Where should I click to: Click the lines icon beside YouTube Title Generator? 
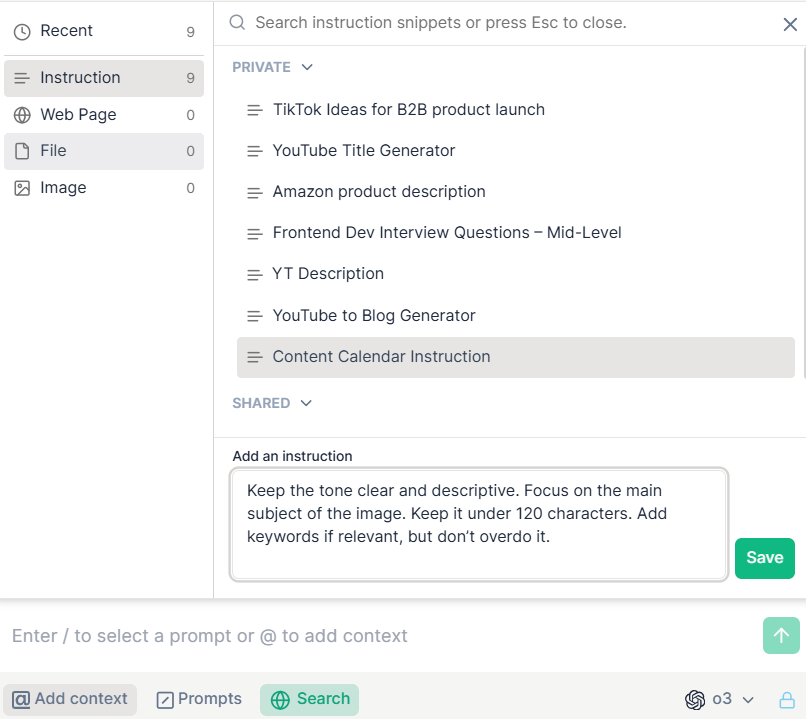(254, 151)
